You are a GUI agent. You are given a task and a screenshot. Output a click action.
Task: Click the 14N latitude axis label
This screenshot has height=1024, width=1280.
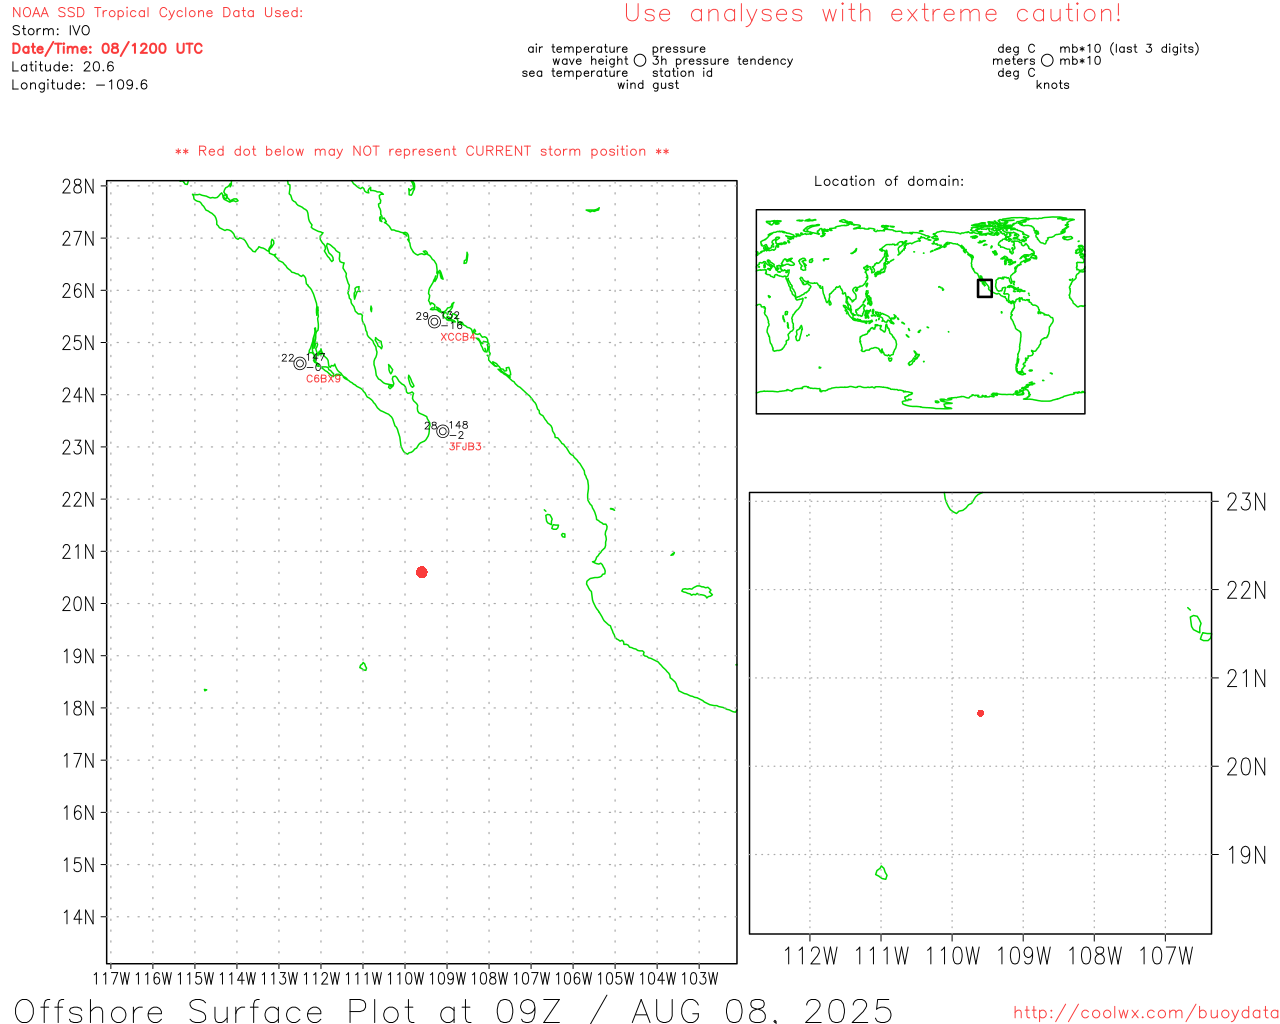pyautogui.click(x=78, y=917)
